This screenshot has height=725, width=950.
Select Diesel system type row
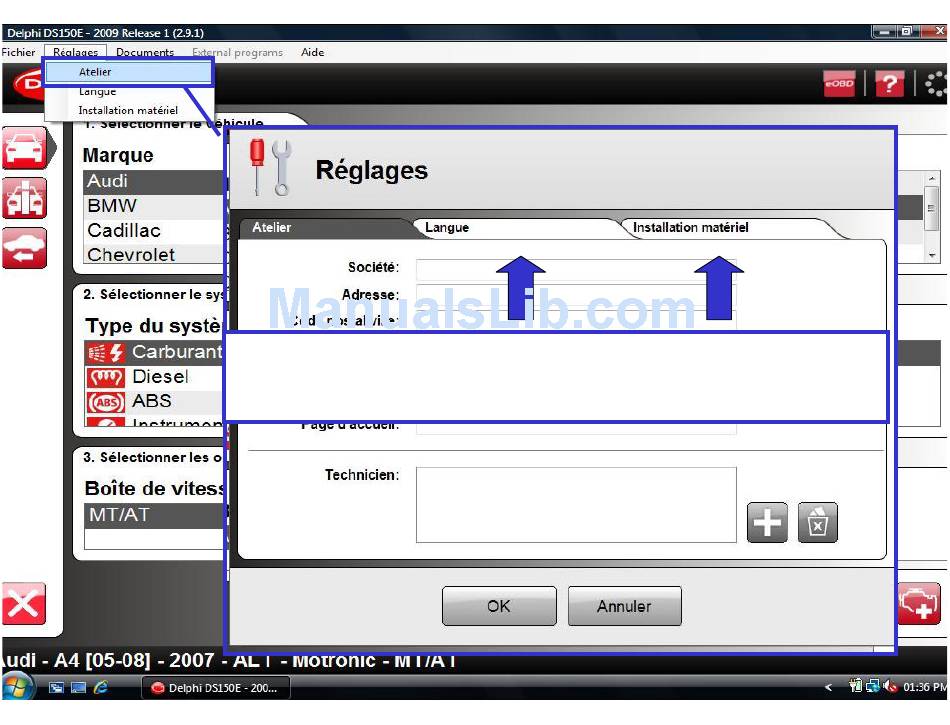point(155,377)
